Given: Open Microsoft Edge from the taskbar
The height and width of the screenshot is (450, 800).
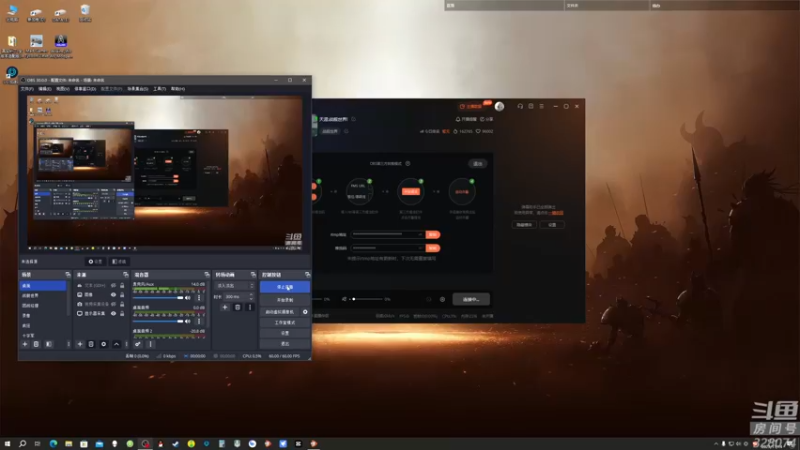Looking at the screenshot, I should (53, 444).
